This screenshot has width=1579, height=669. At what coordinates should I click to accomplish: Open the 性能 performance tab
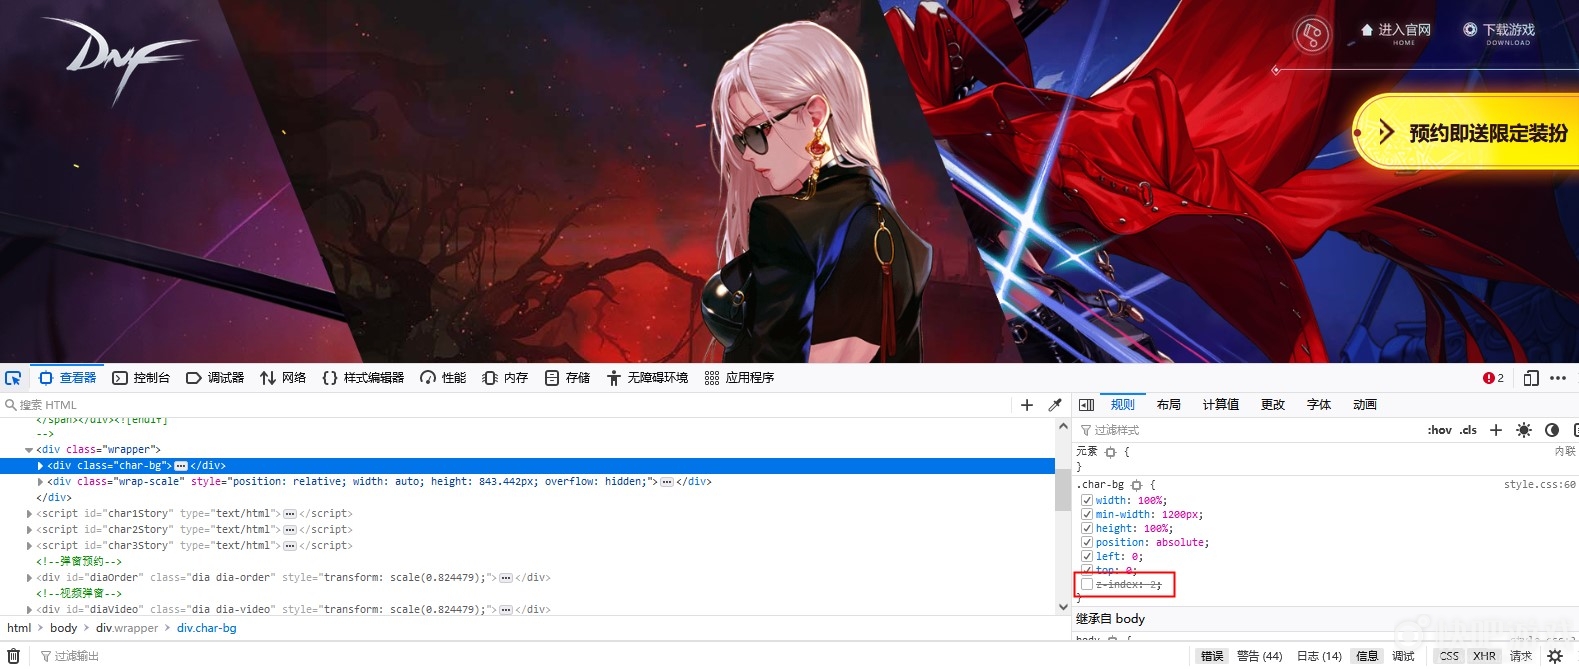[443, 378]
